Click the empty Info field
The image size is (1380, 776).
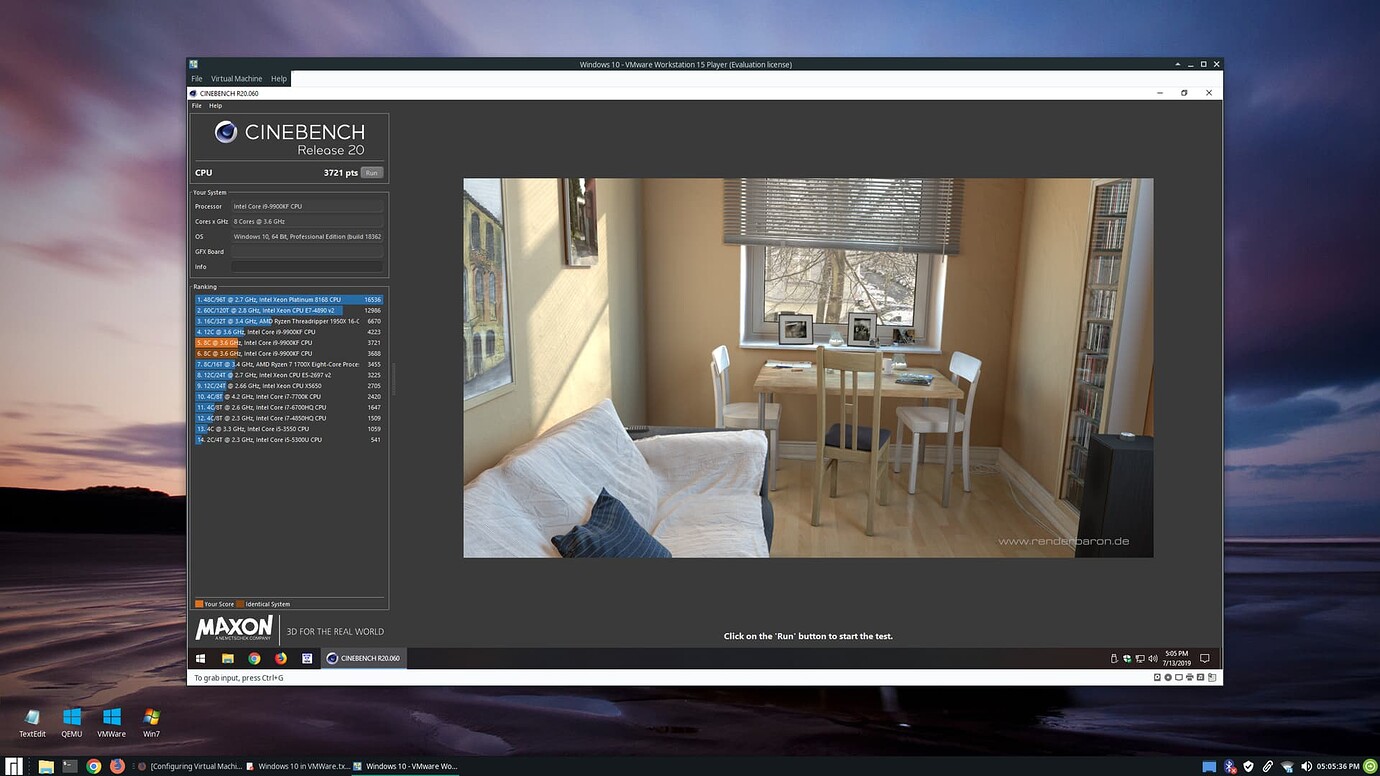click(307, 267)
